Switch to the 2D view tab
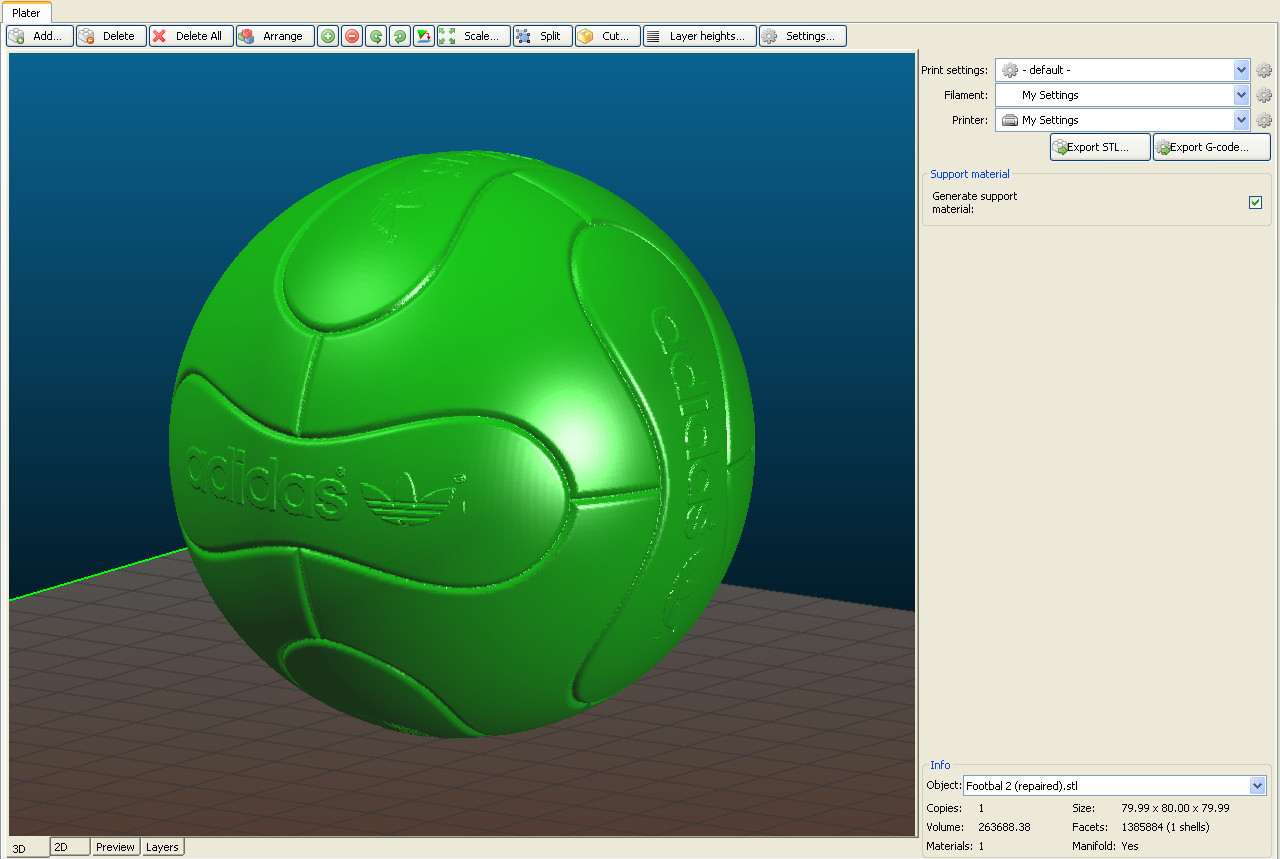Viewport: 1280px width, 859px height. click(70, 847)
